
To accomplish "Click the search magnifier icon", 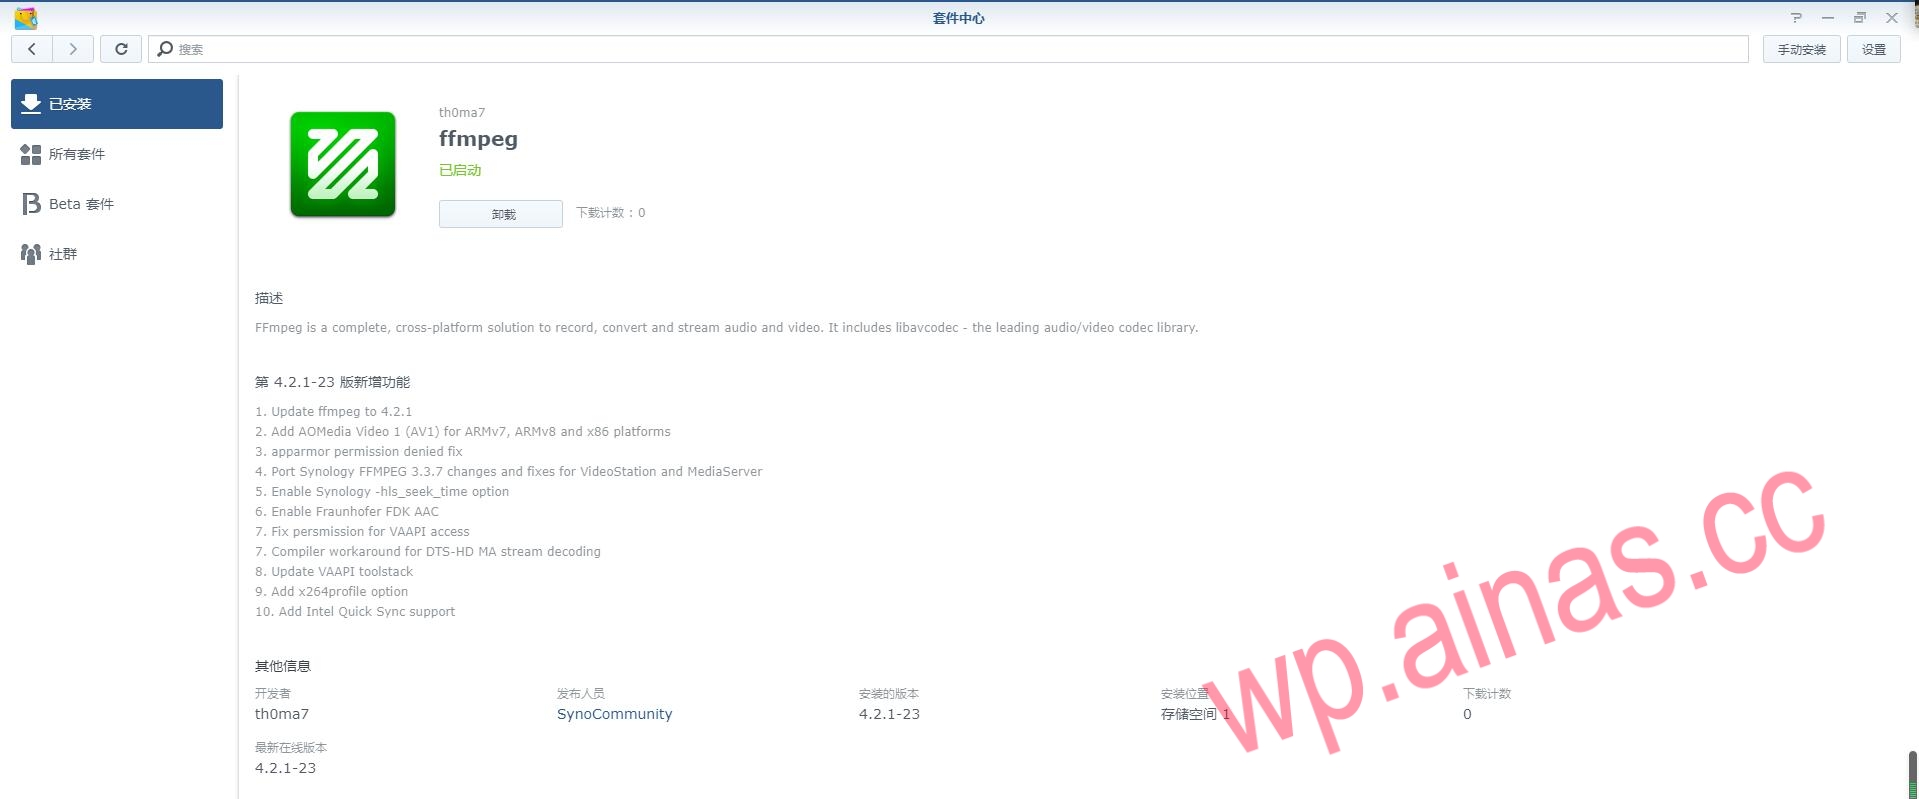I will [x=166, y=49].
